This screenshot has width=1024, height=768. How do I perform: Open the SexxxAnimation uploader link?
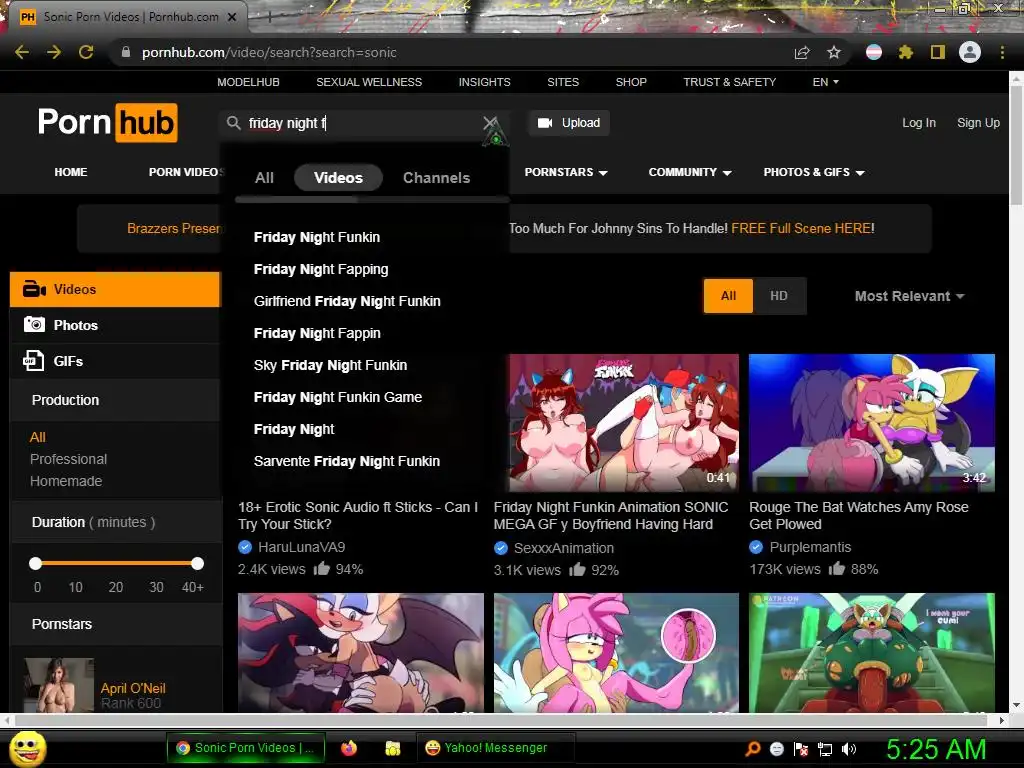[x=563, y=548]
